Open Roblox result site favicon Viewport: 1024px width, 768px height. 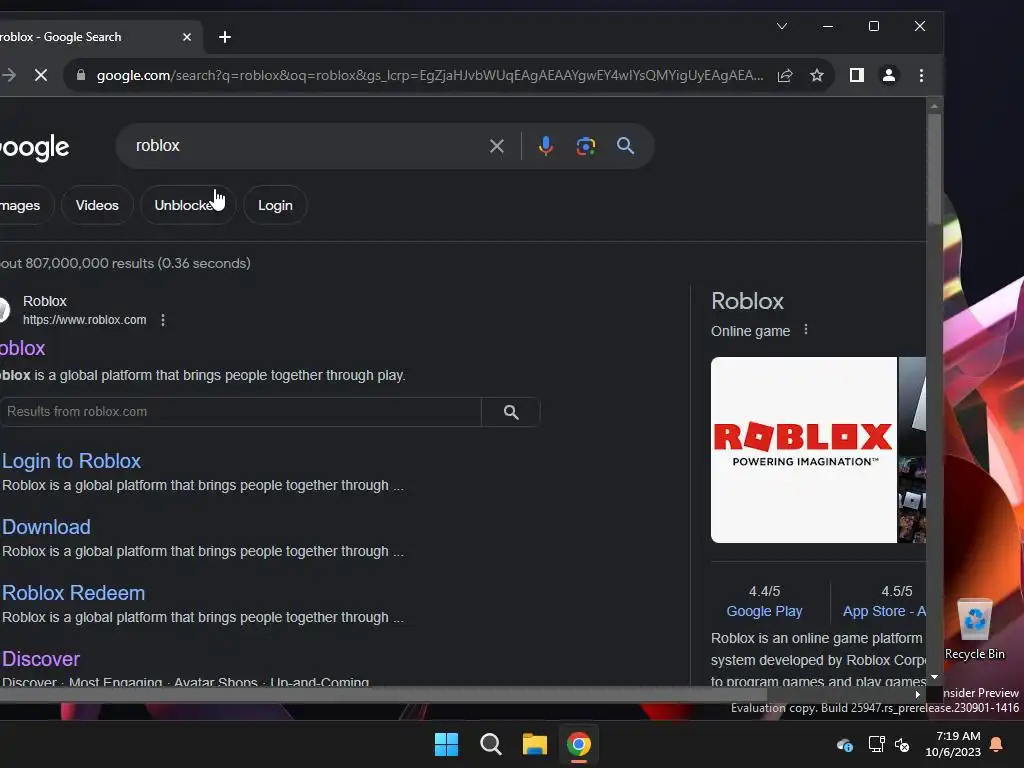[5, 310]
